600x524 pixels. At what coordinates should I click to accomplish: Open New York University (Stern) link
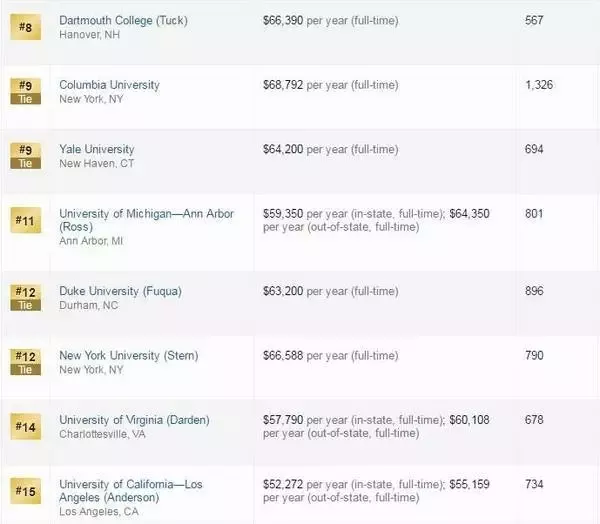click(x=129, y=356)
